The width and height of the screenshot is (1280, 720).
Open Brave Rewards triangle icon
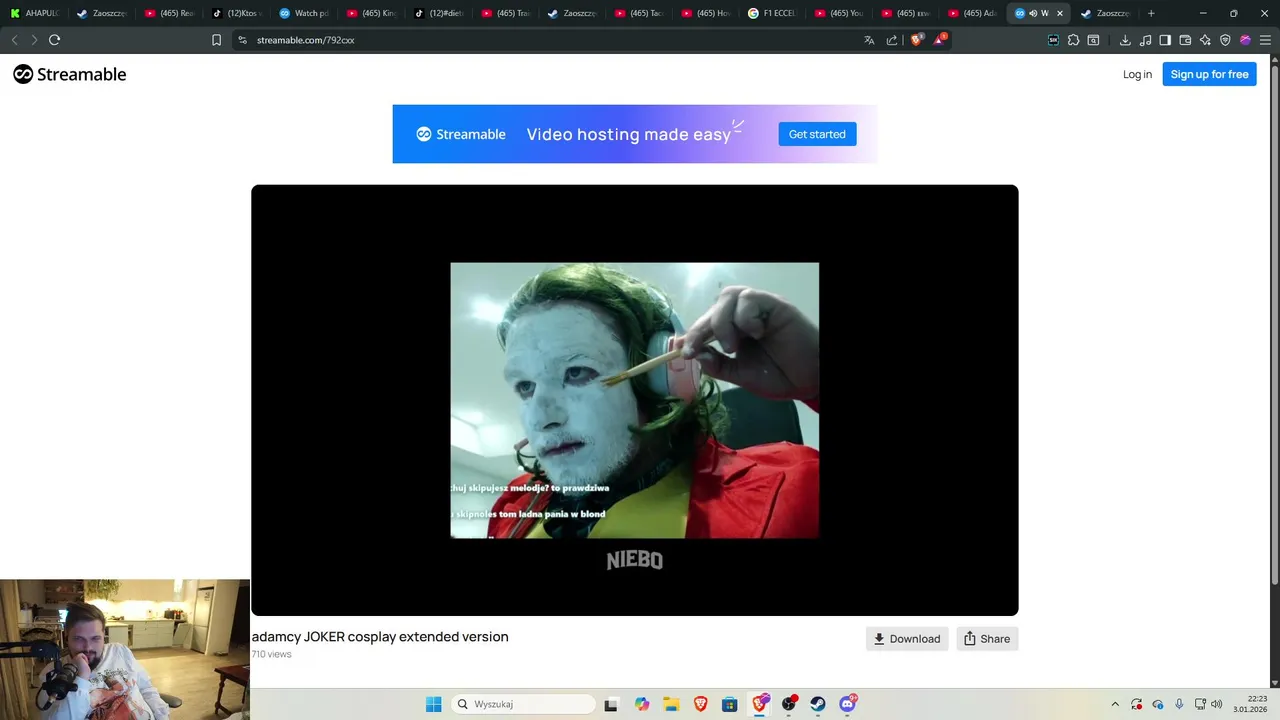click(940, 40)
